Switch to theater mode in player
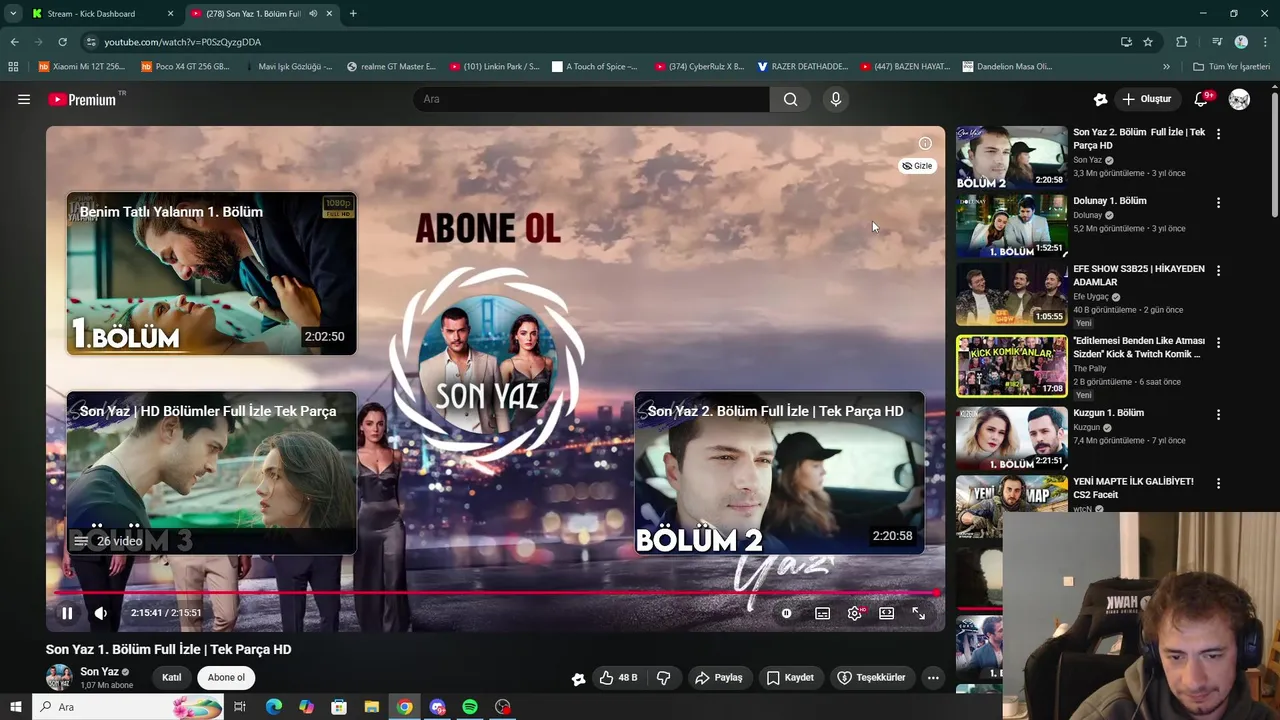Screen dimensions: 1280x720 click(886, 613)
